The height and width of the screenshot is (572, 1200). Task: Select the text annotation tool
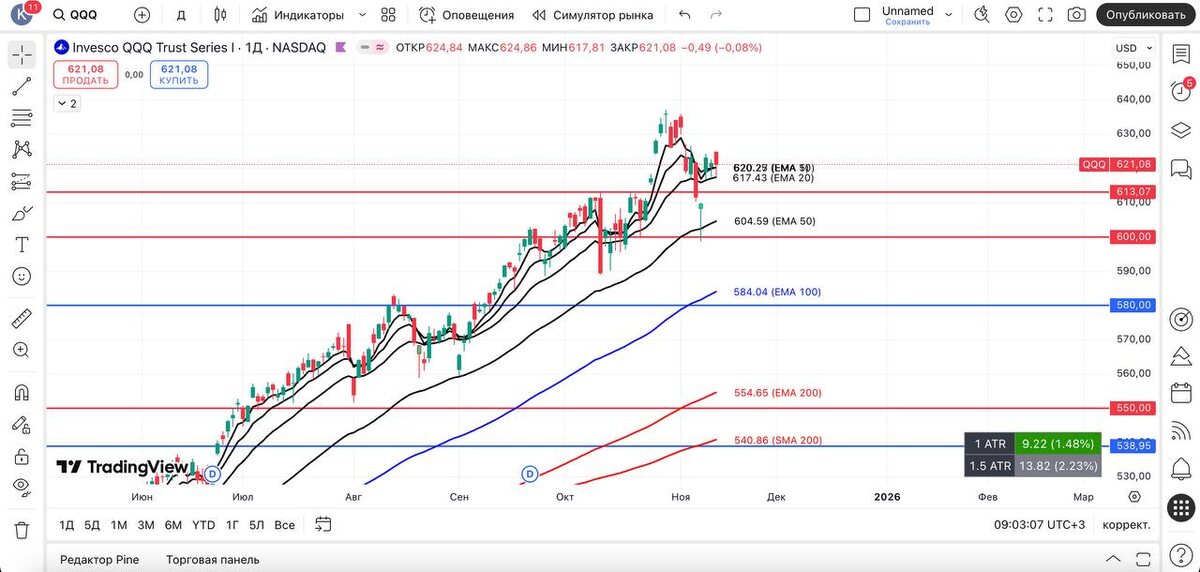click(21, 244)
